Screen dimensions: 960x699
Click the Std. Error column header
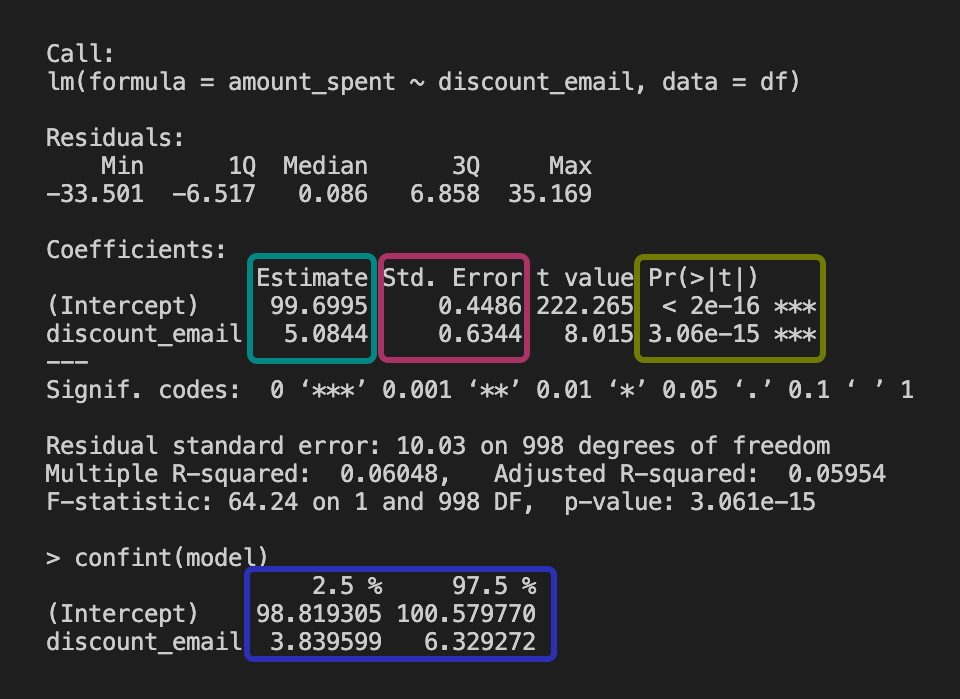pos(452,277)
